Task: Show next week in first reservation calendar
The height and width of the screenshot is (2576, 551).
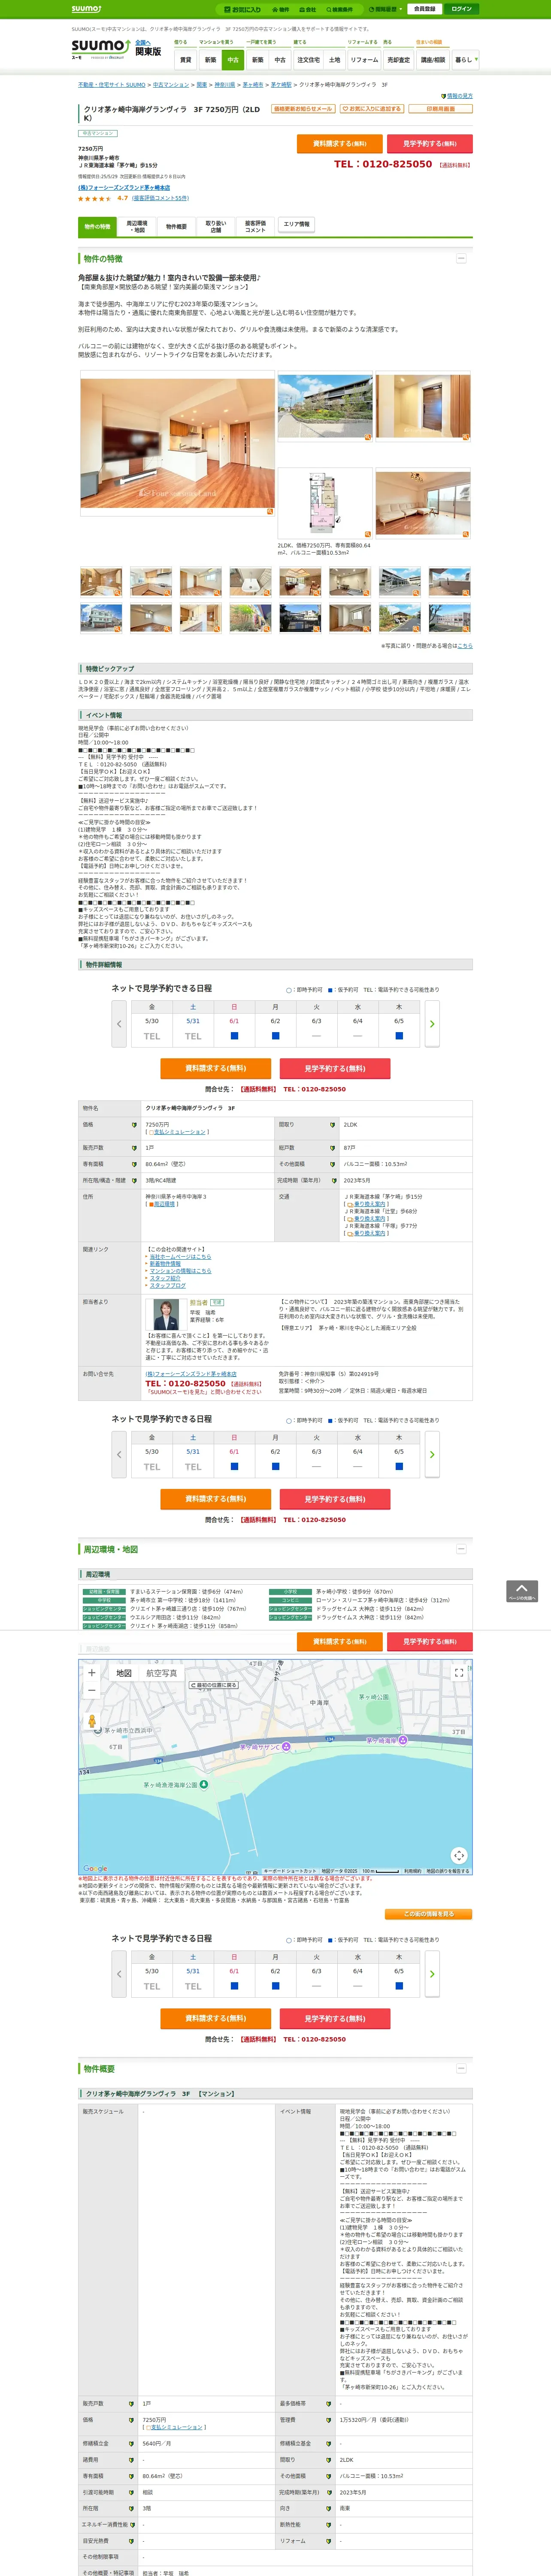Action: pos(432,1024)
